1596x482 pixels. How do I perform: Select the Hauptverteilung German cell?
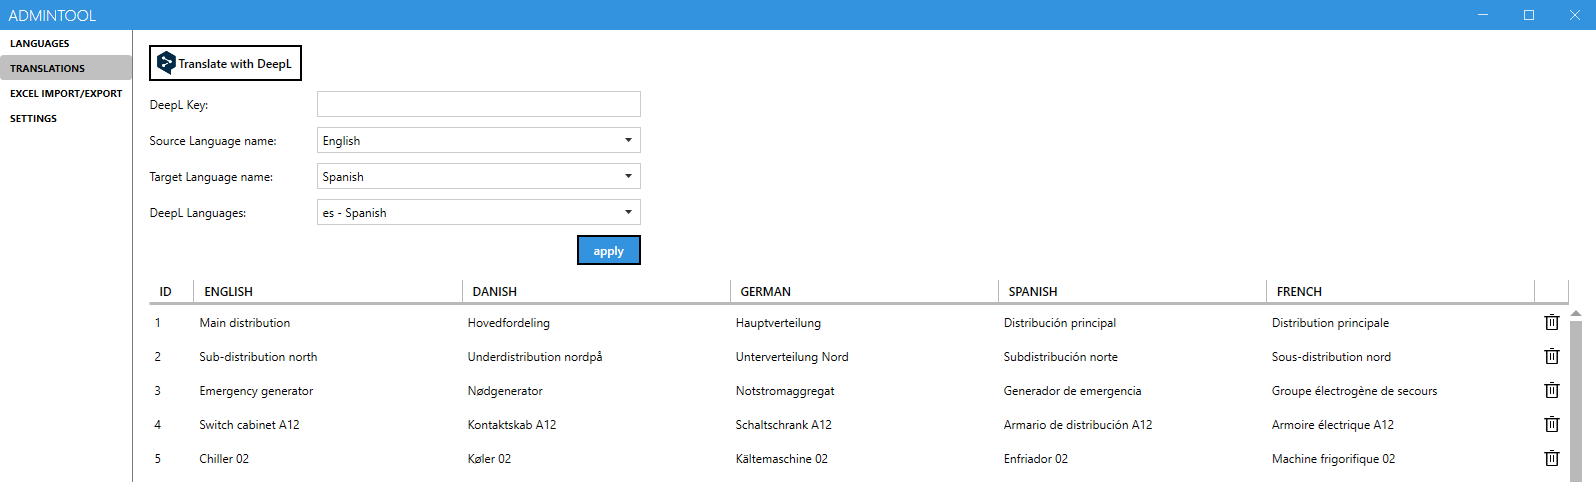click(778, 323)
